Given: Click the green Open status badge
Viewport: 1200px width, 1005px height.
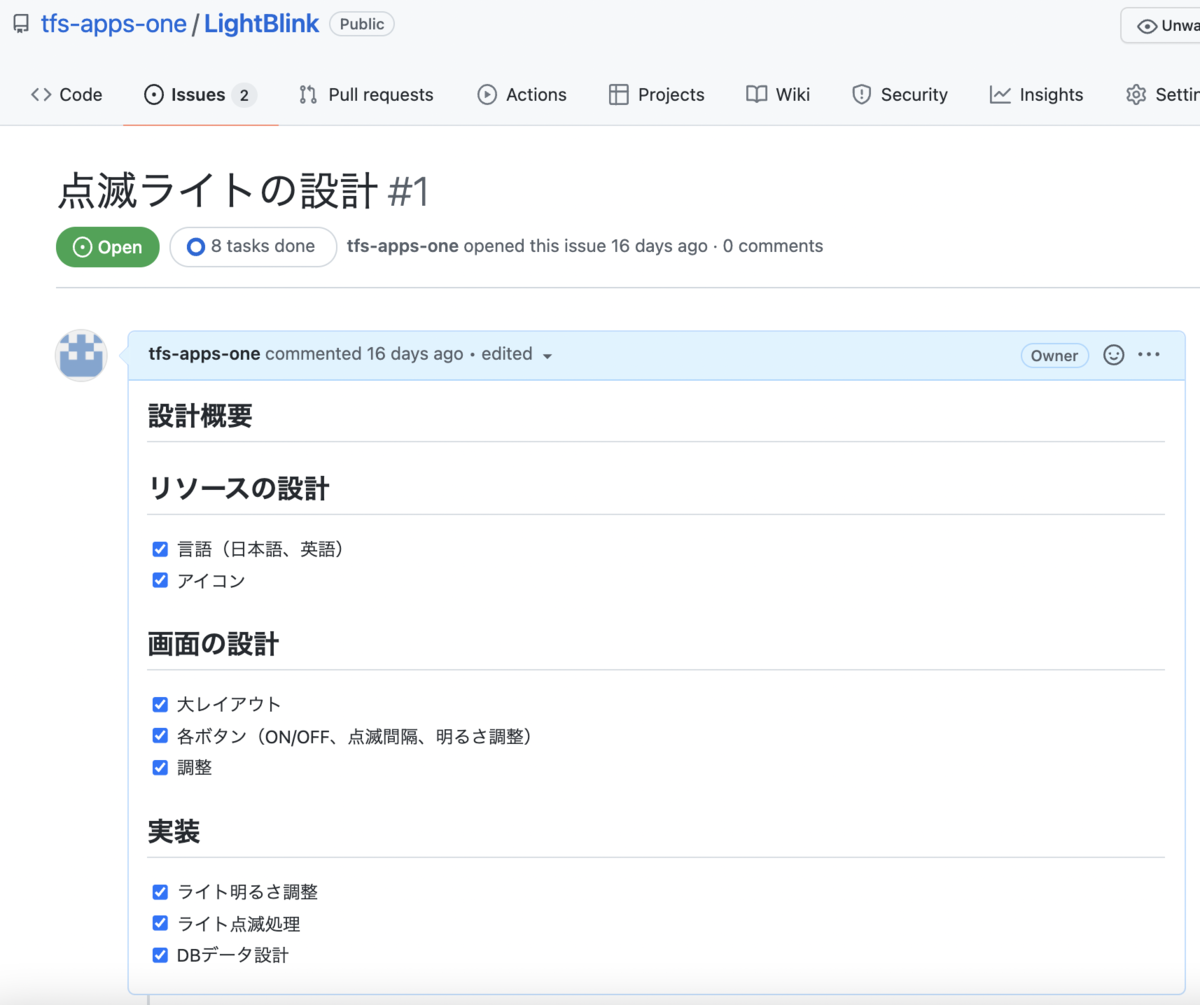Looking at the screenshot, I should tap(108, 247).
